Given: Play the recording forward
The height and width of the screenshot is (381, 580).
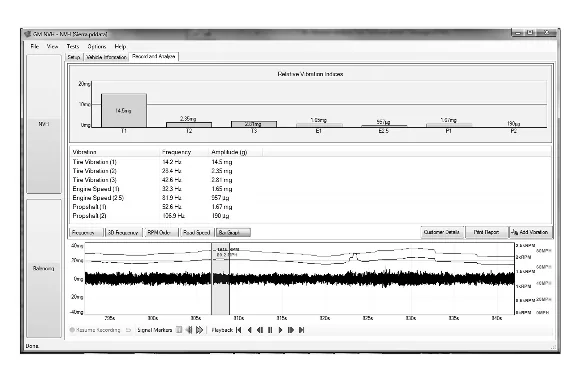Looking at the screenshot, I should click(280, 330).
